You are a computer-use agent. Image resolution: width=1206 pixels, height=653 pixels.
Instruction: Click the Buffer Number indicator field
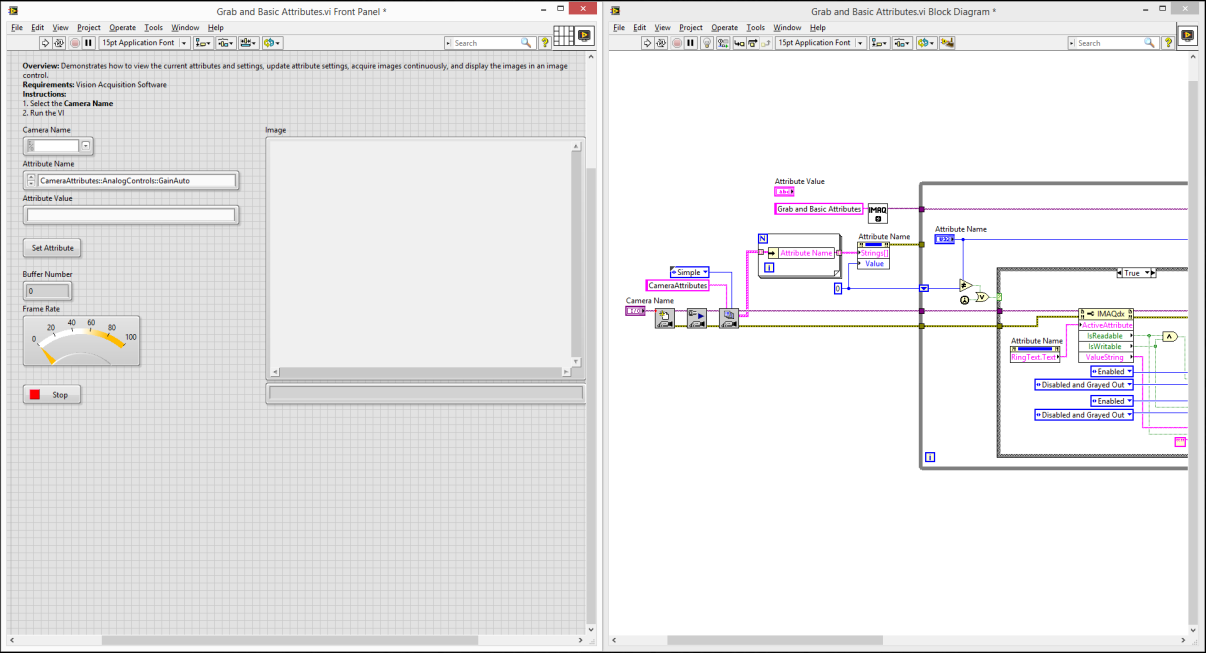pyautogui.click(x=47, y=291)
